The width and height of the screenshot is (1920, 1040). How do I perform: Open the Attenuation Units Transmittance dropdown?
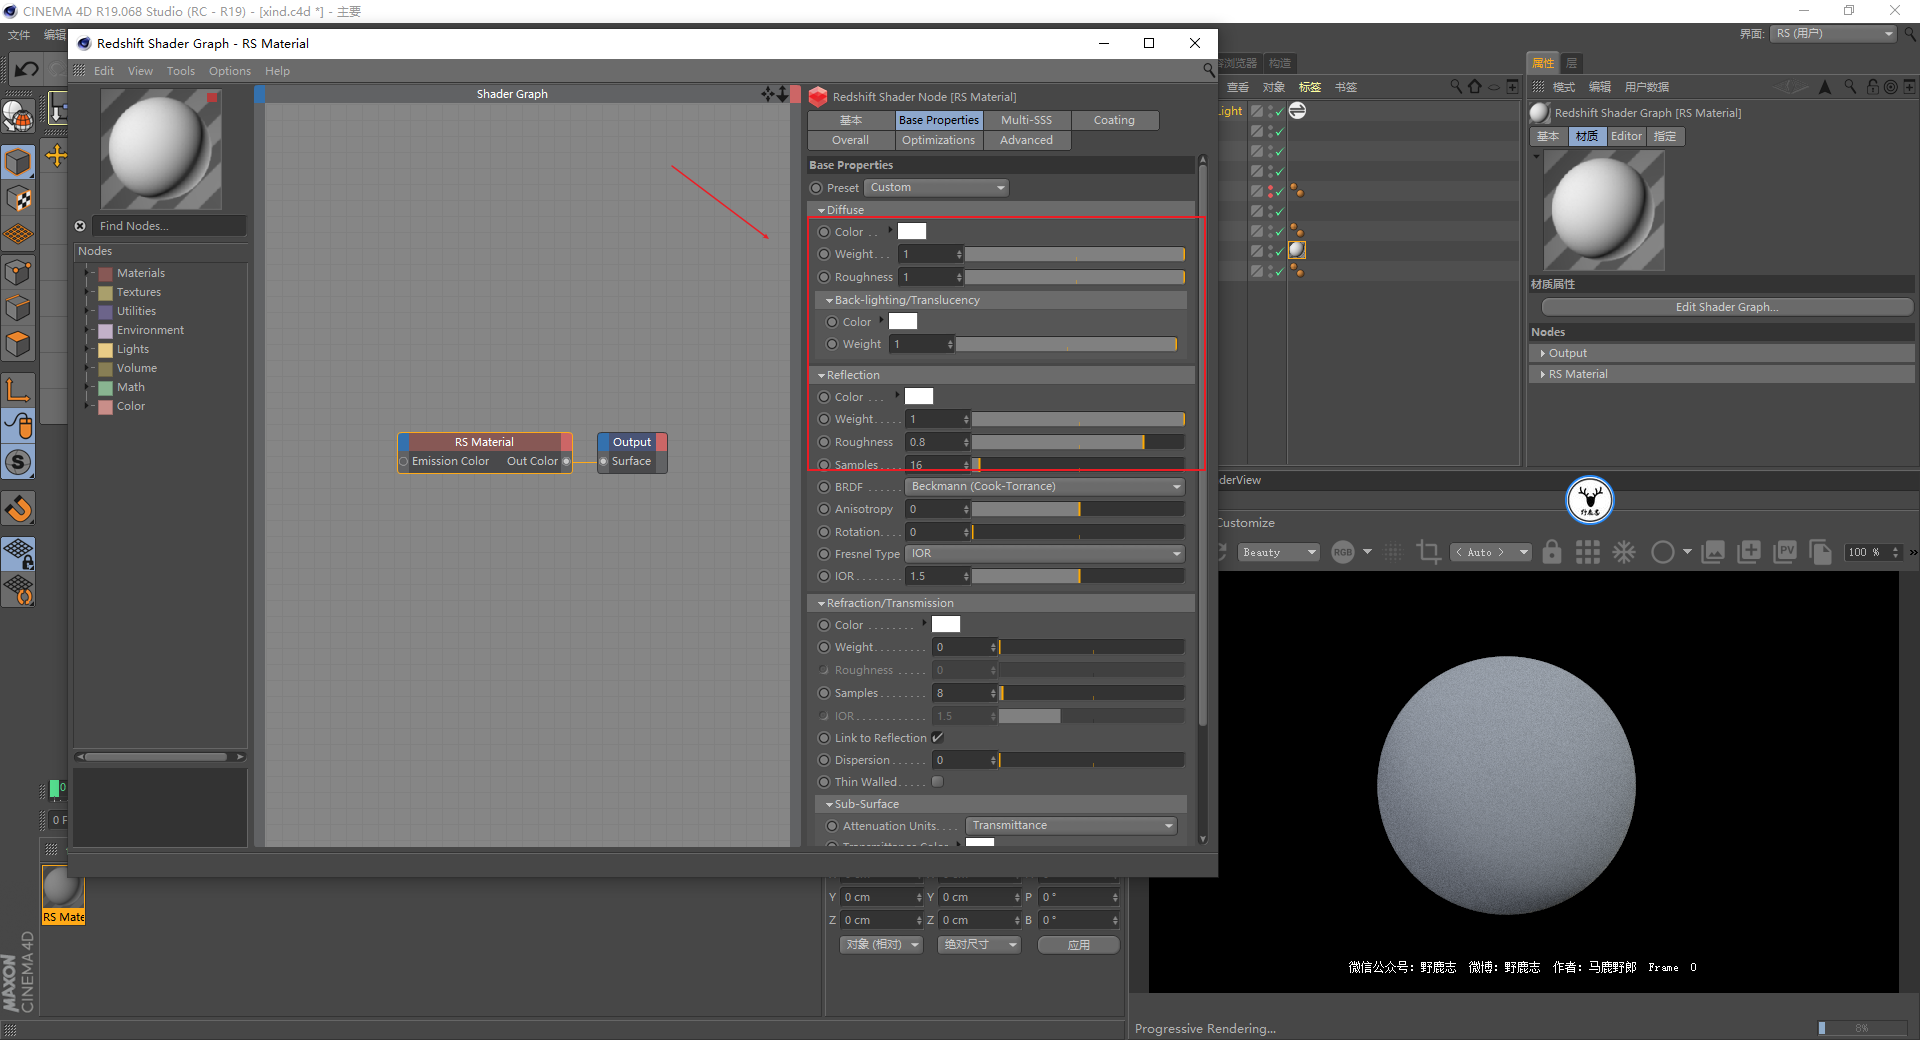point(1071,826)
